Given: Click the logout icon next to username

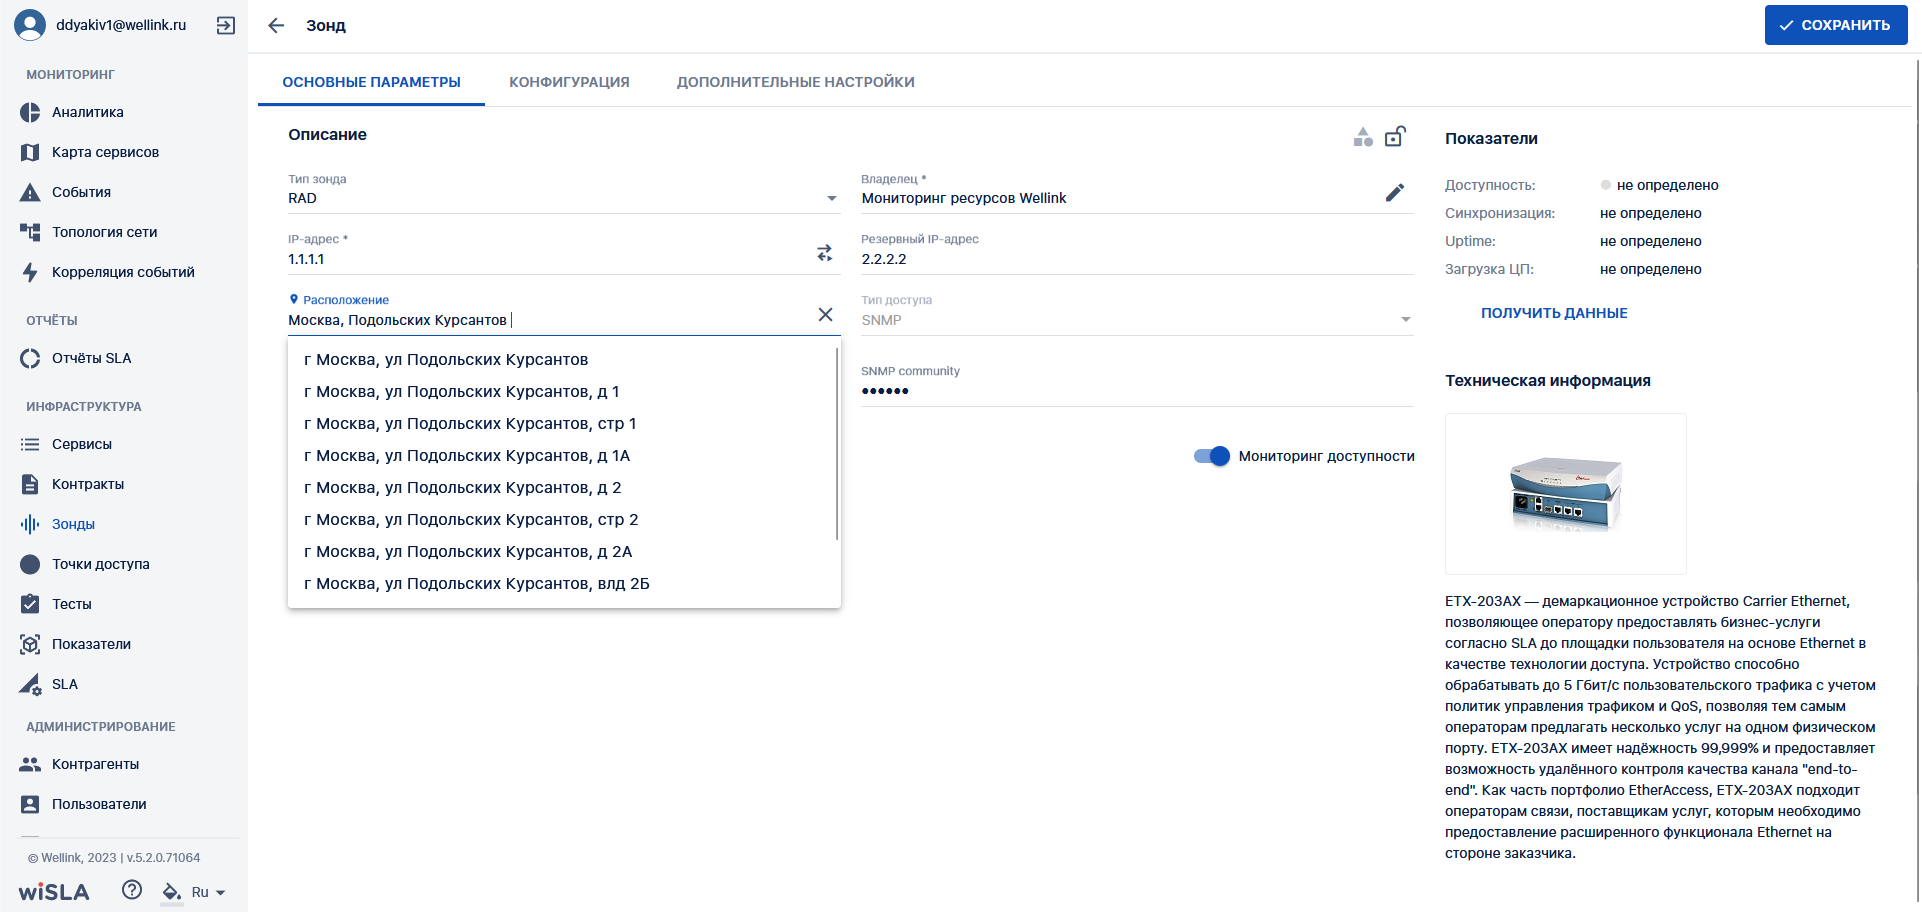Looking at the screenshot, I should tap(226, 25).
